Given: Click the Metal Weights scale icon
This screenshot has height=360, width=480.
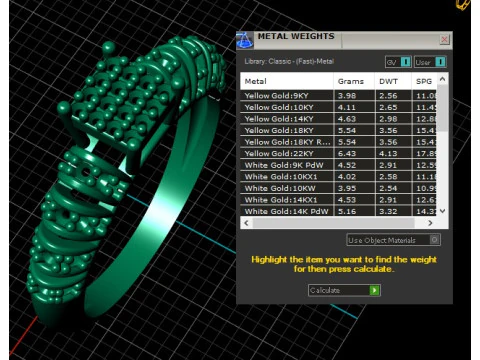Looking at the screenshot, I should [245, 40].
